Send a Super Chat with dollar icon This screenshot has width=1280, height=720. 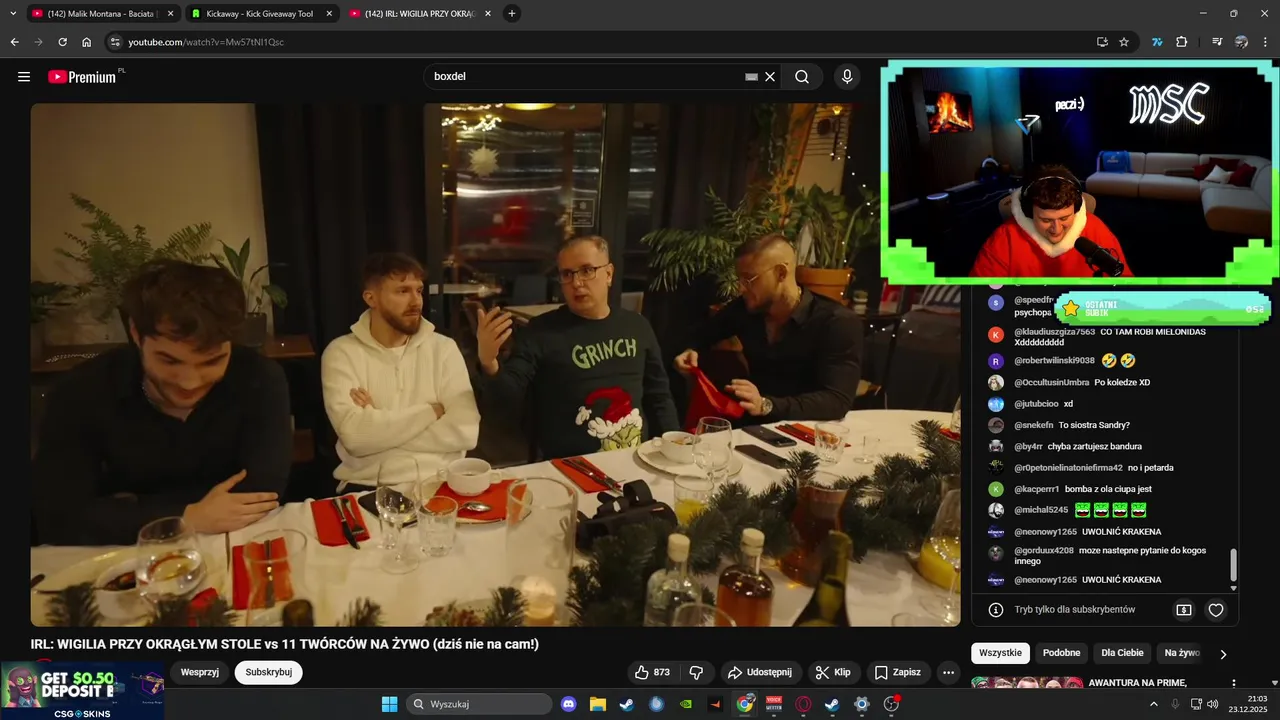click(x=1184, y=609)
